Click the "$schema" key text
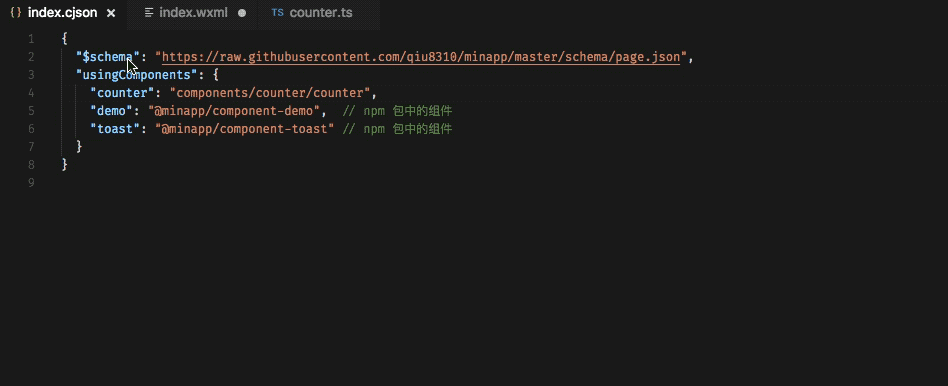This screenshot has width=948, height=386. point(108,57)
